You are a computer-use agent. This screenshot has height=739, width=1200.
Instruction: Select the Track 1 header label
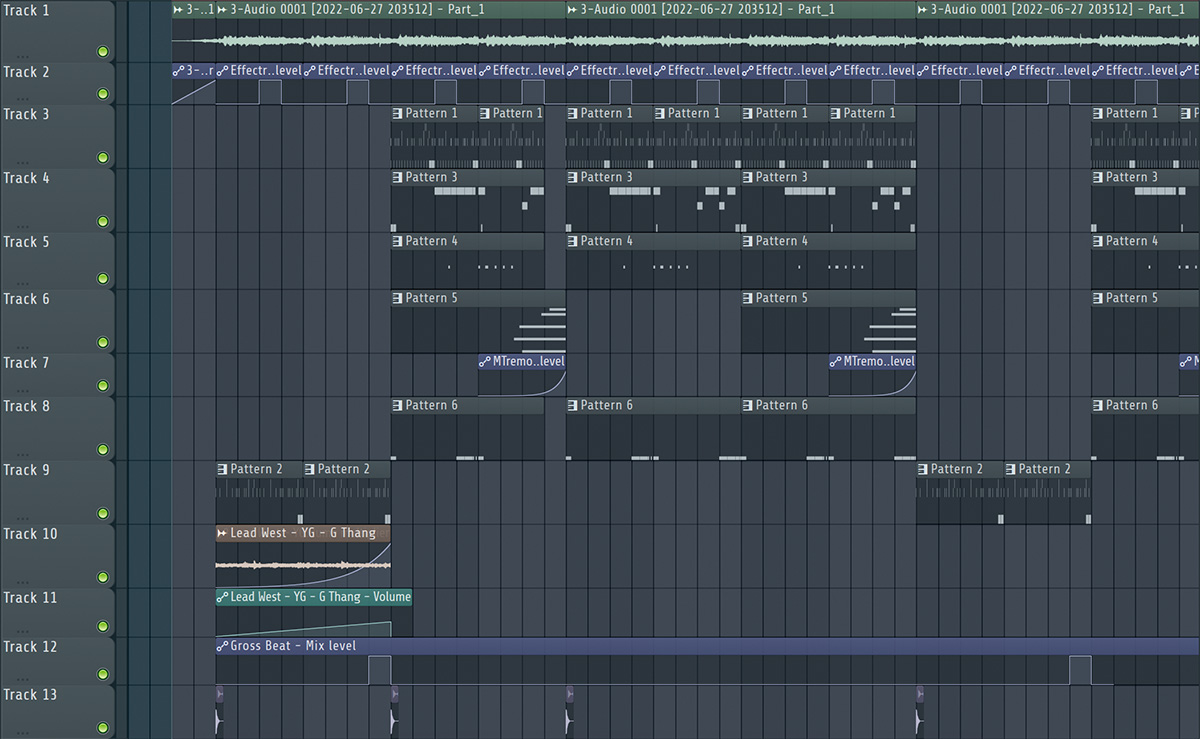(x=26, y=11)
